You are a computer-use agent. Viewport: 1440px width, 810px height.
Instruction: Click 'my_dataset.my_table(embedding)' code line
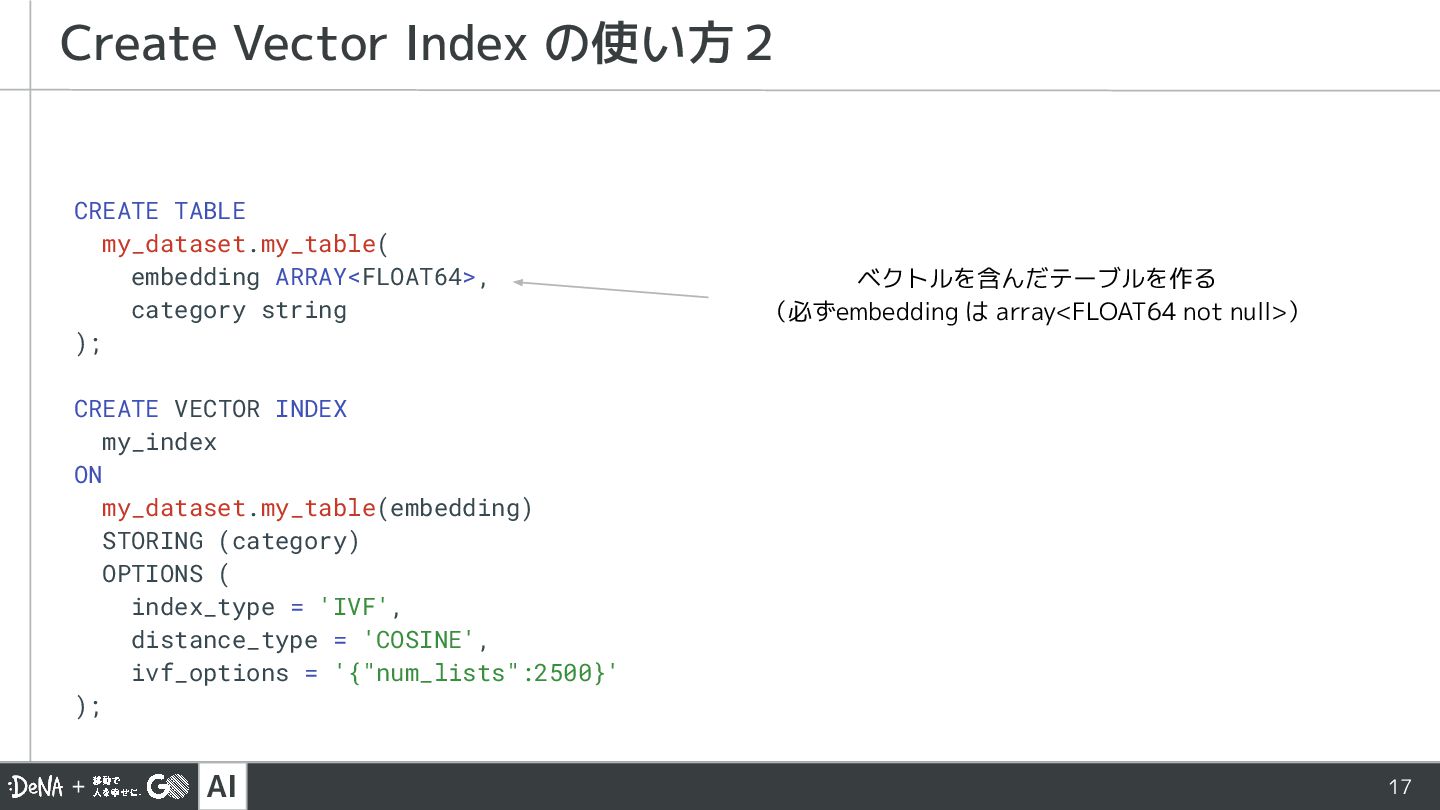[x=318, y=508]
